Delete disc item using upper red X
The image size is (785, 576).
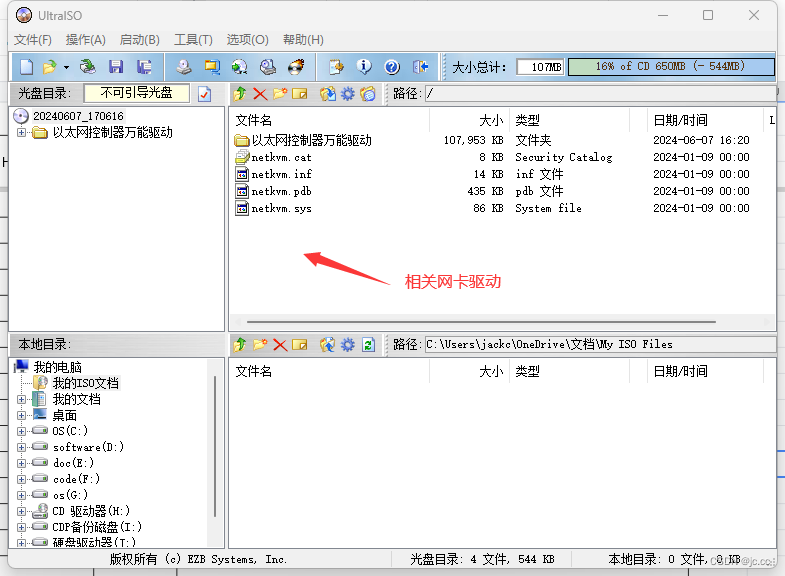pyautogui.click(x=260, y=94)
